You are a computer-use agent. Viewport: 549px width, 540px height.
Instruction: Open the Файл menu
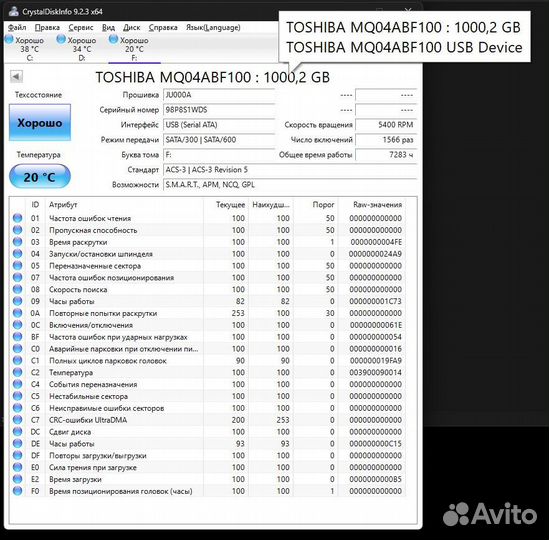click(x=17, y=27)
